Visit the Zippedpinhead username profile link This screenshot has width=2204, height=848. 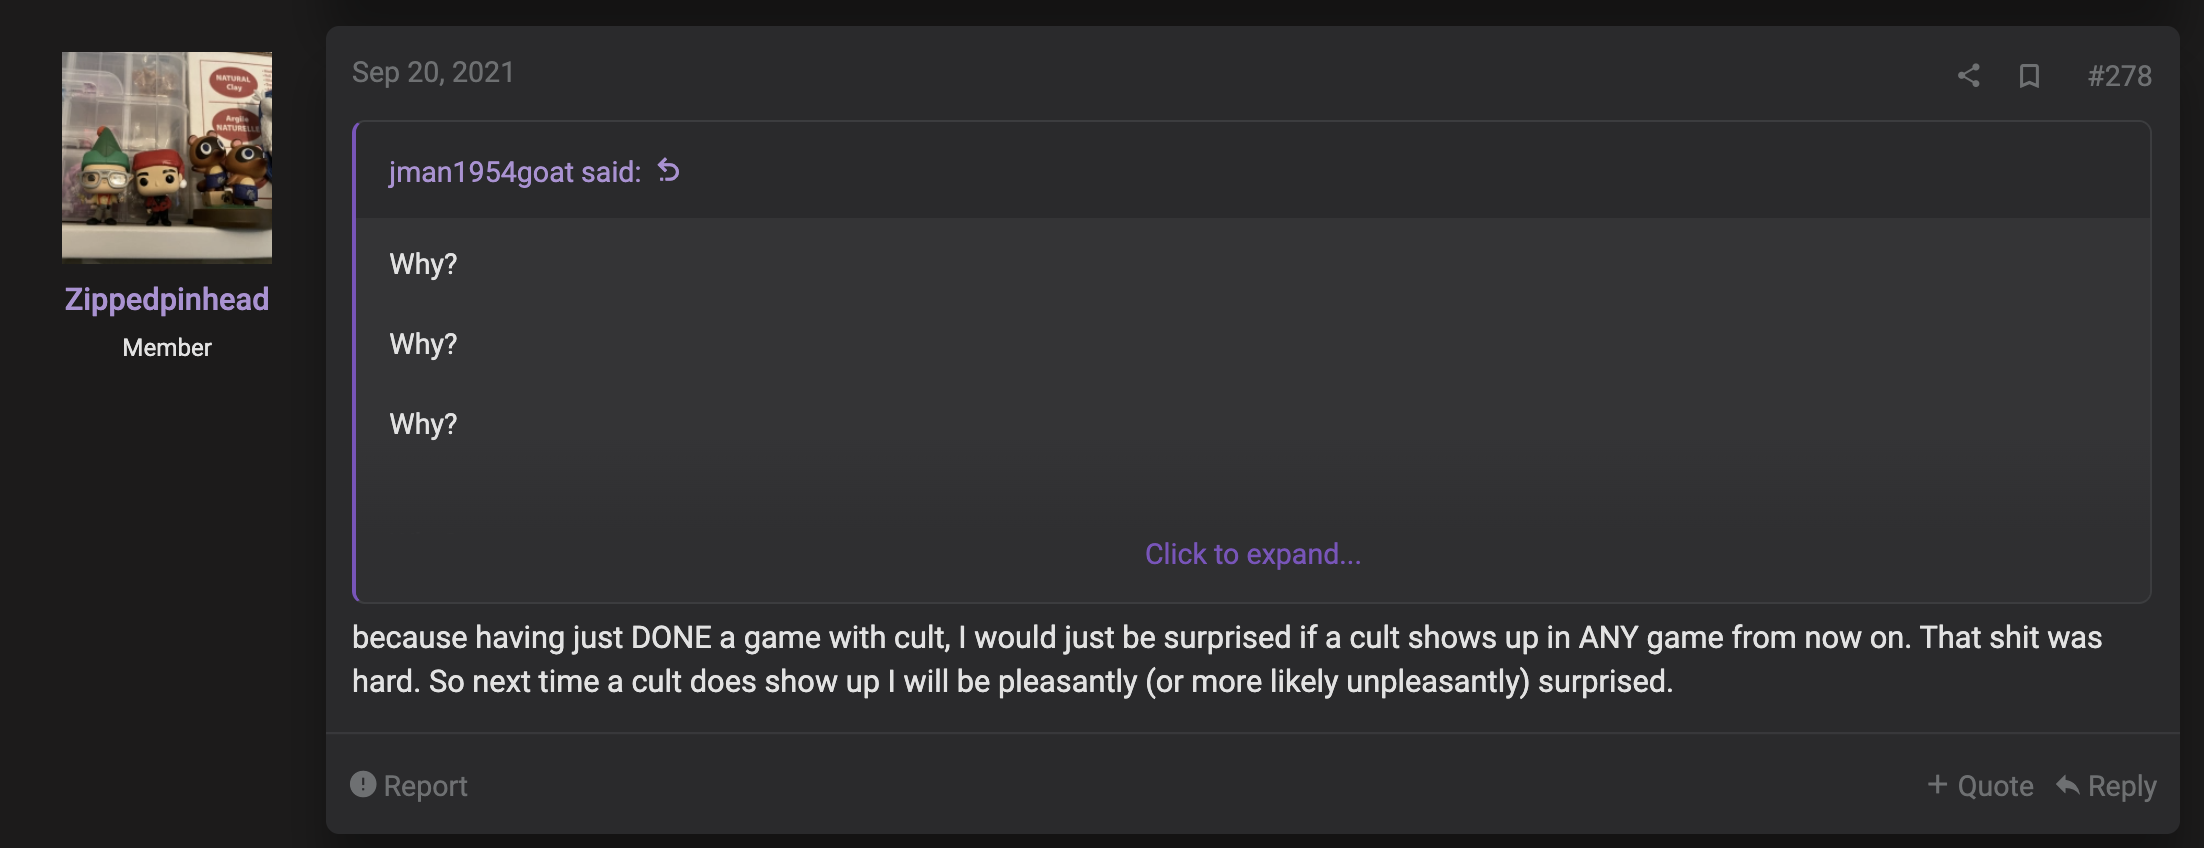point(167,299)
